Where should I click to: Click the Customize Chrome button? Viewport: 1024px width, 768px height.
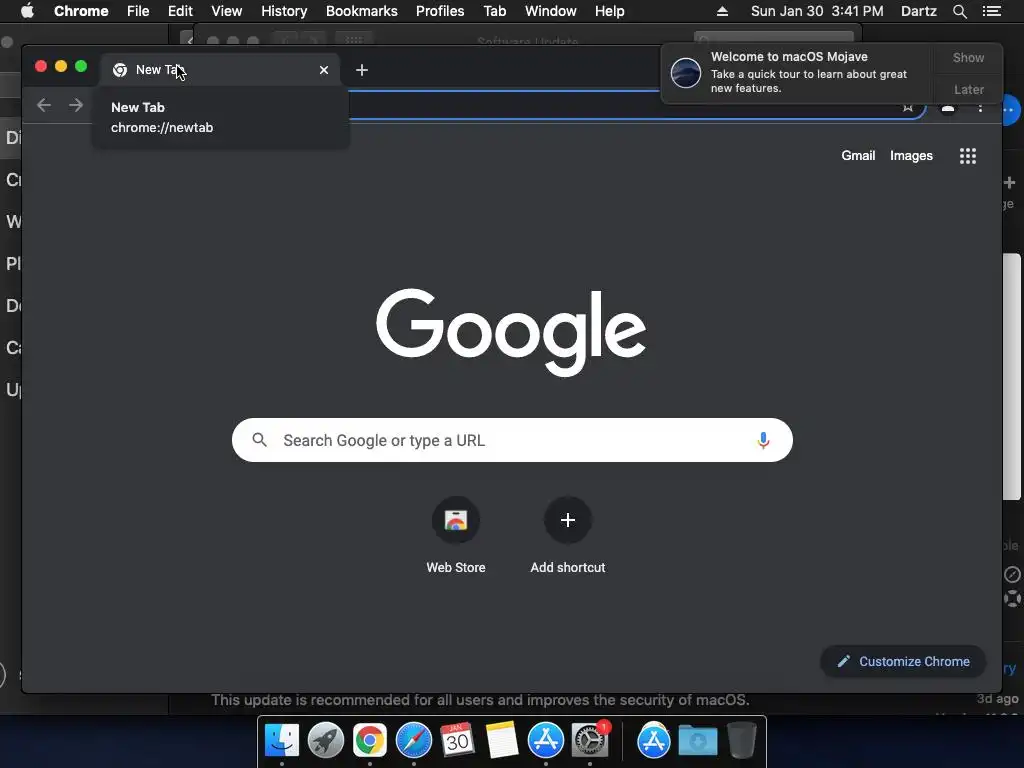(x=903, y=662)
